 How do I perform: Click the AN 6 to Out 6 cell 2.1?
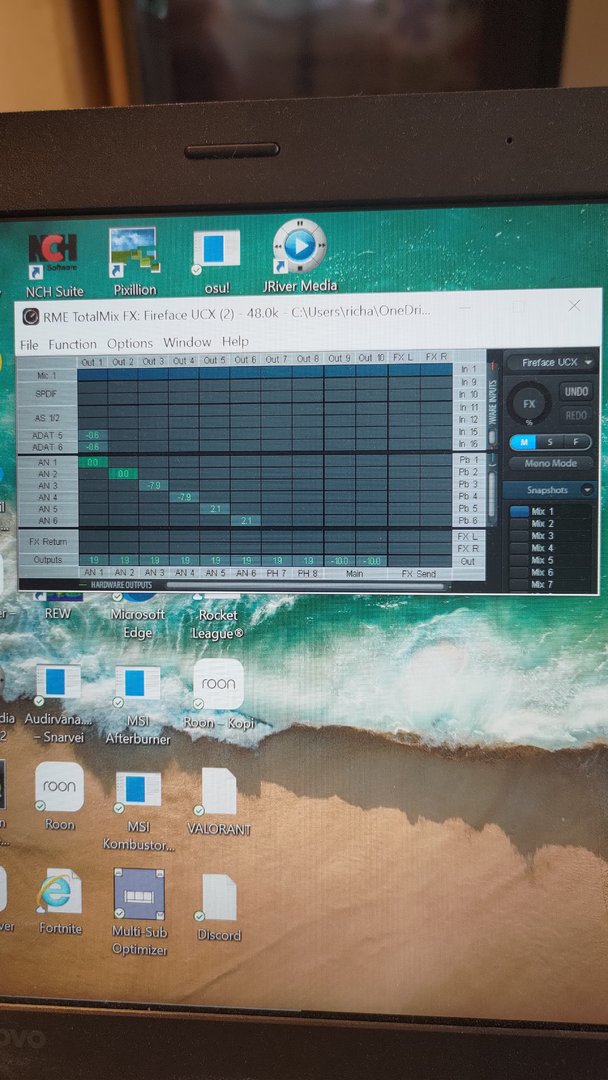245,521
